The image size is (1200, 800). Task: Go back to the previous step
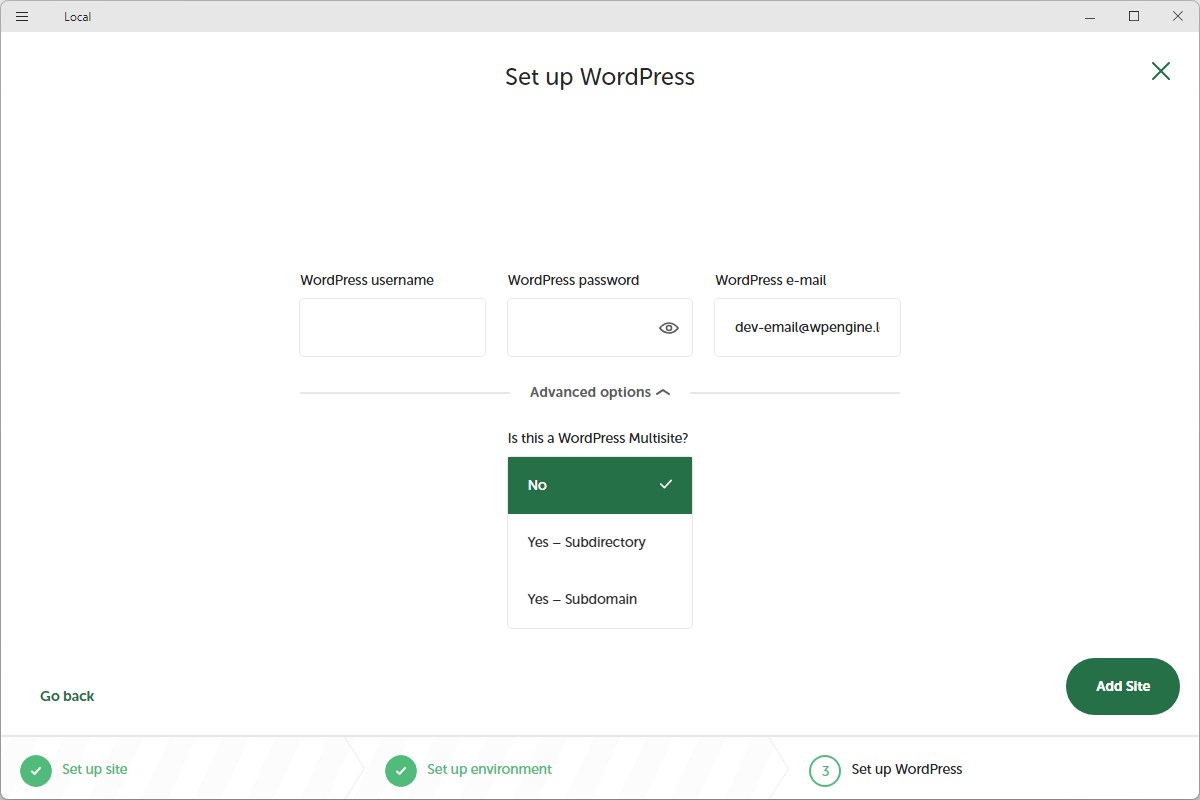67,696
